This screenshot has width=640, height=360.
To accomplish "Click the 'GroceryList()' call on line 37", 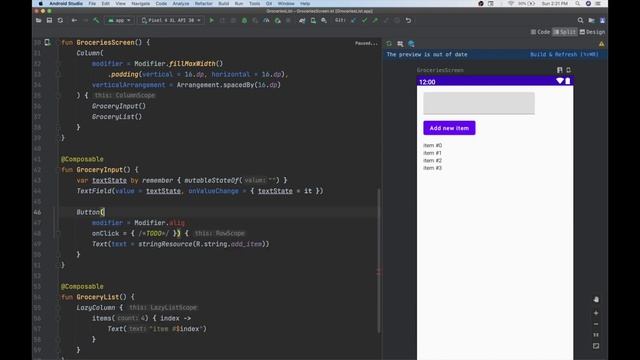I will pyautogui.click(x=117, y=117).
